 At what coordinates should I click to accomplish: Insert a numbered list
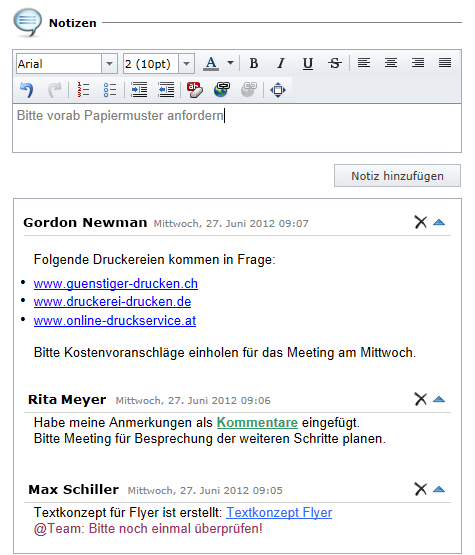pos(83,90)
